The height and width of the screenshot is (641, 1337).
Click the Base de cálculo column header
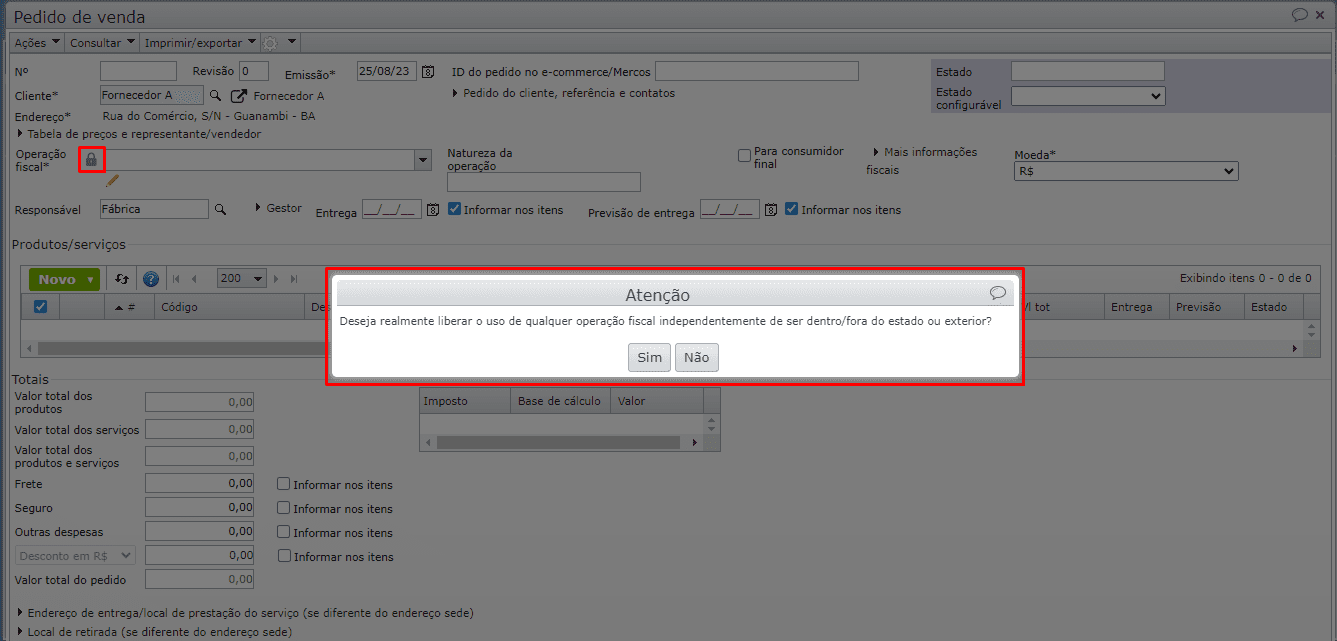[559, 401]
